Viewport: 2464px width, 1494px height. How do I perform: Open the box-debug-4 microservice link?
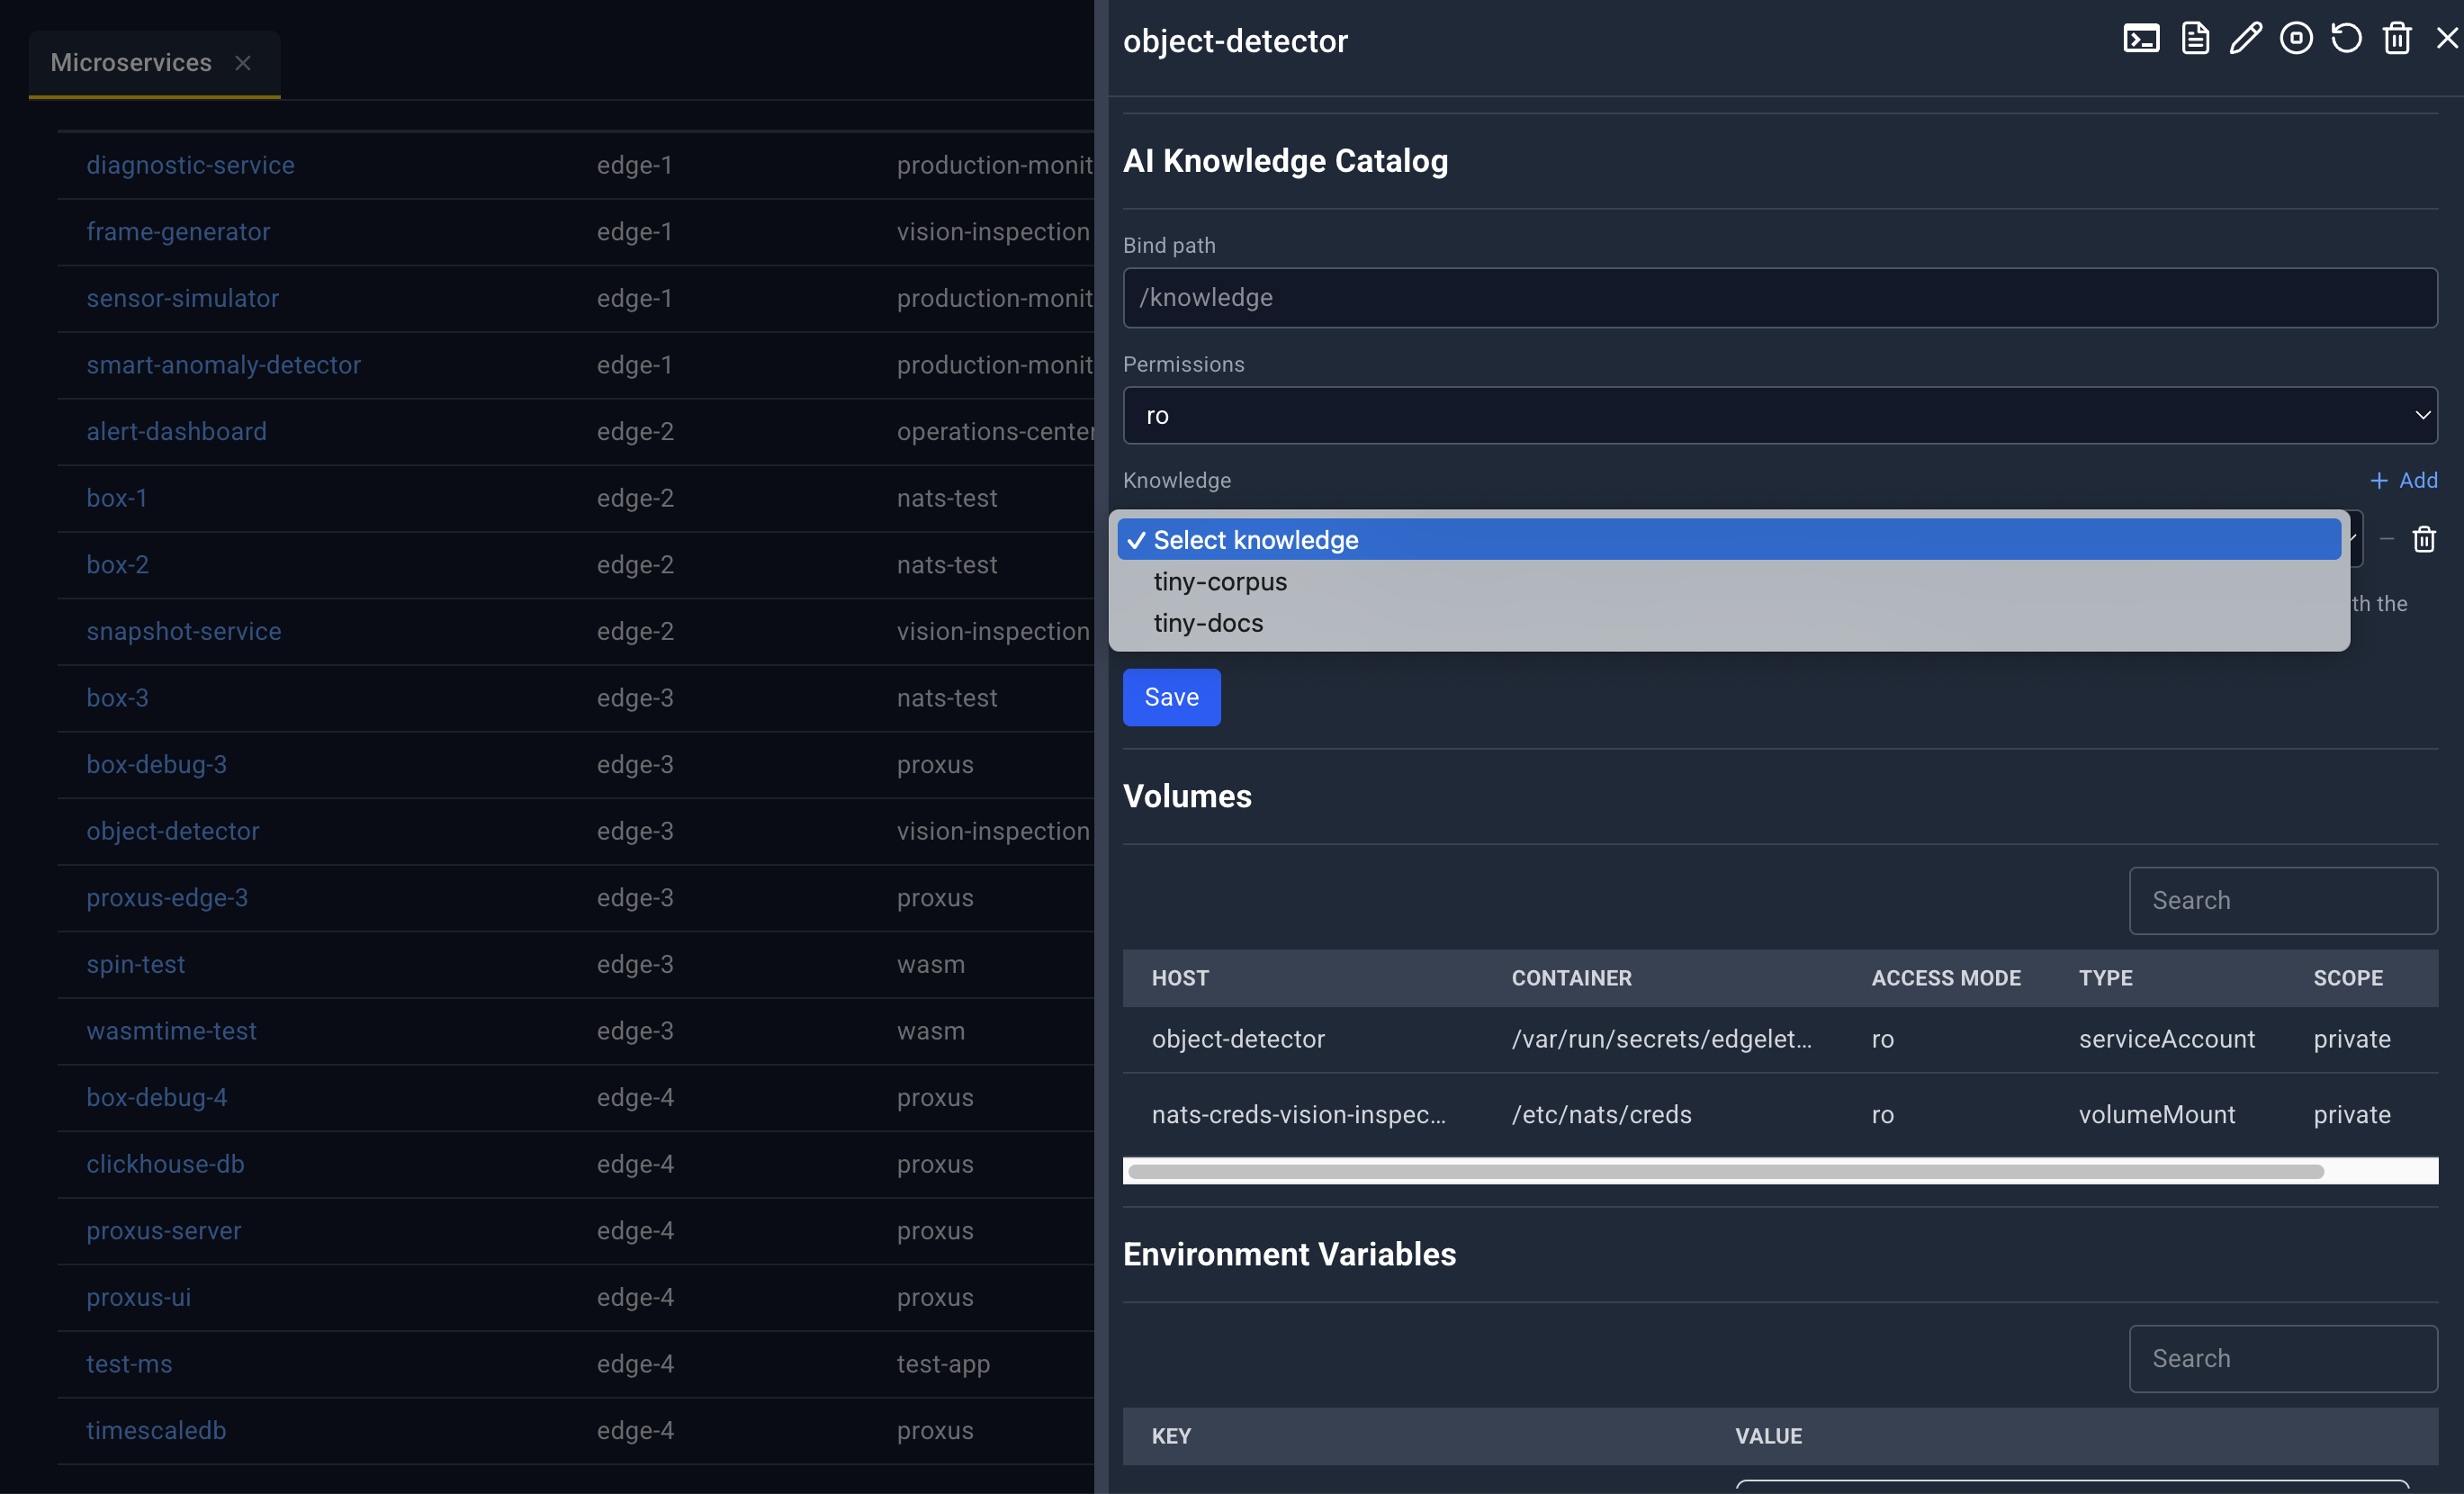(156, 1097)
